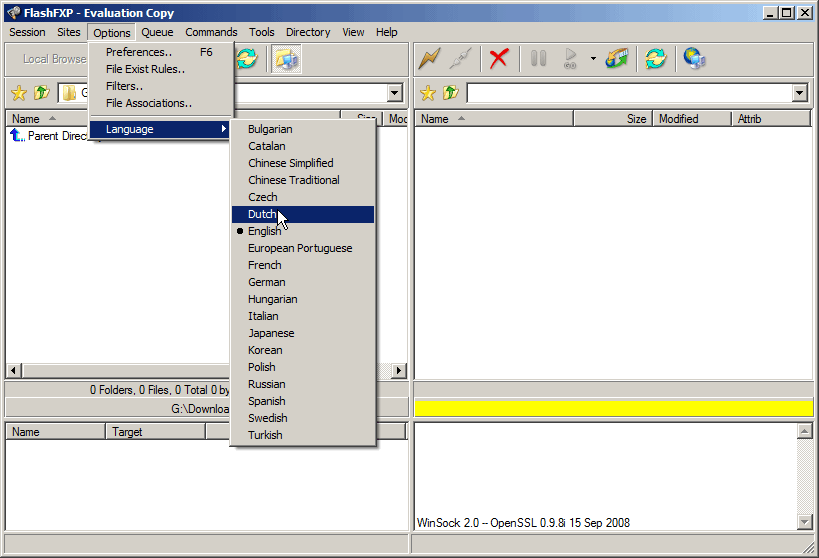Select Japanese language
This screenshot has height=558, width=819.
click(303, 333)
